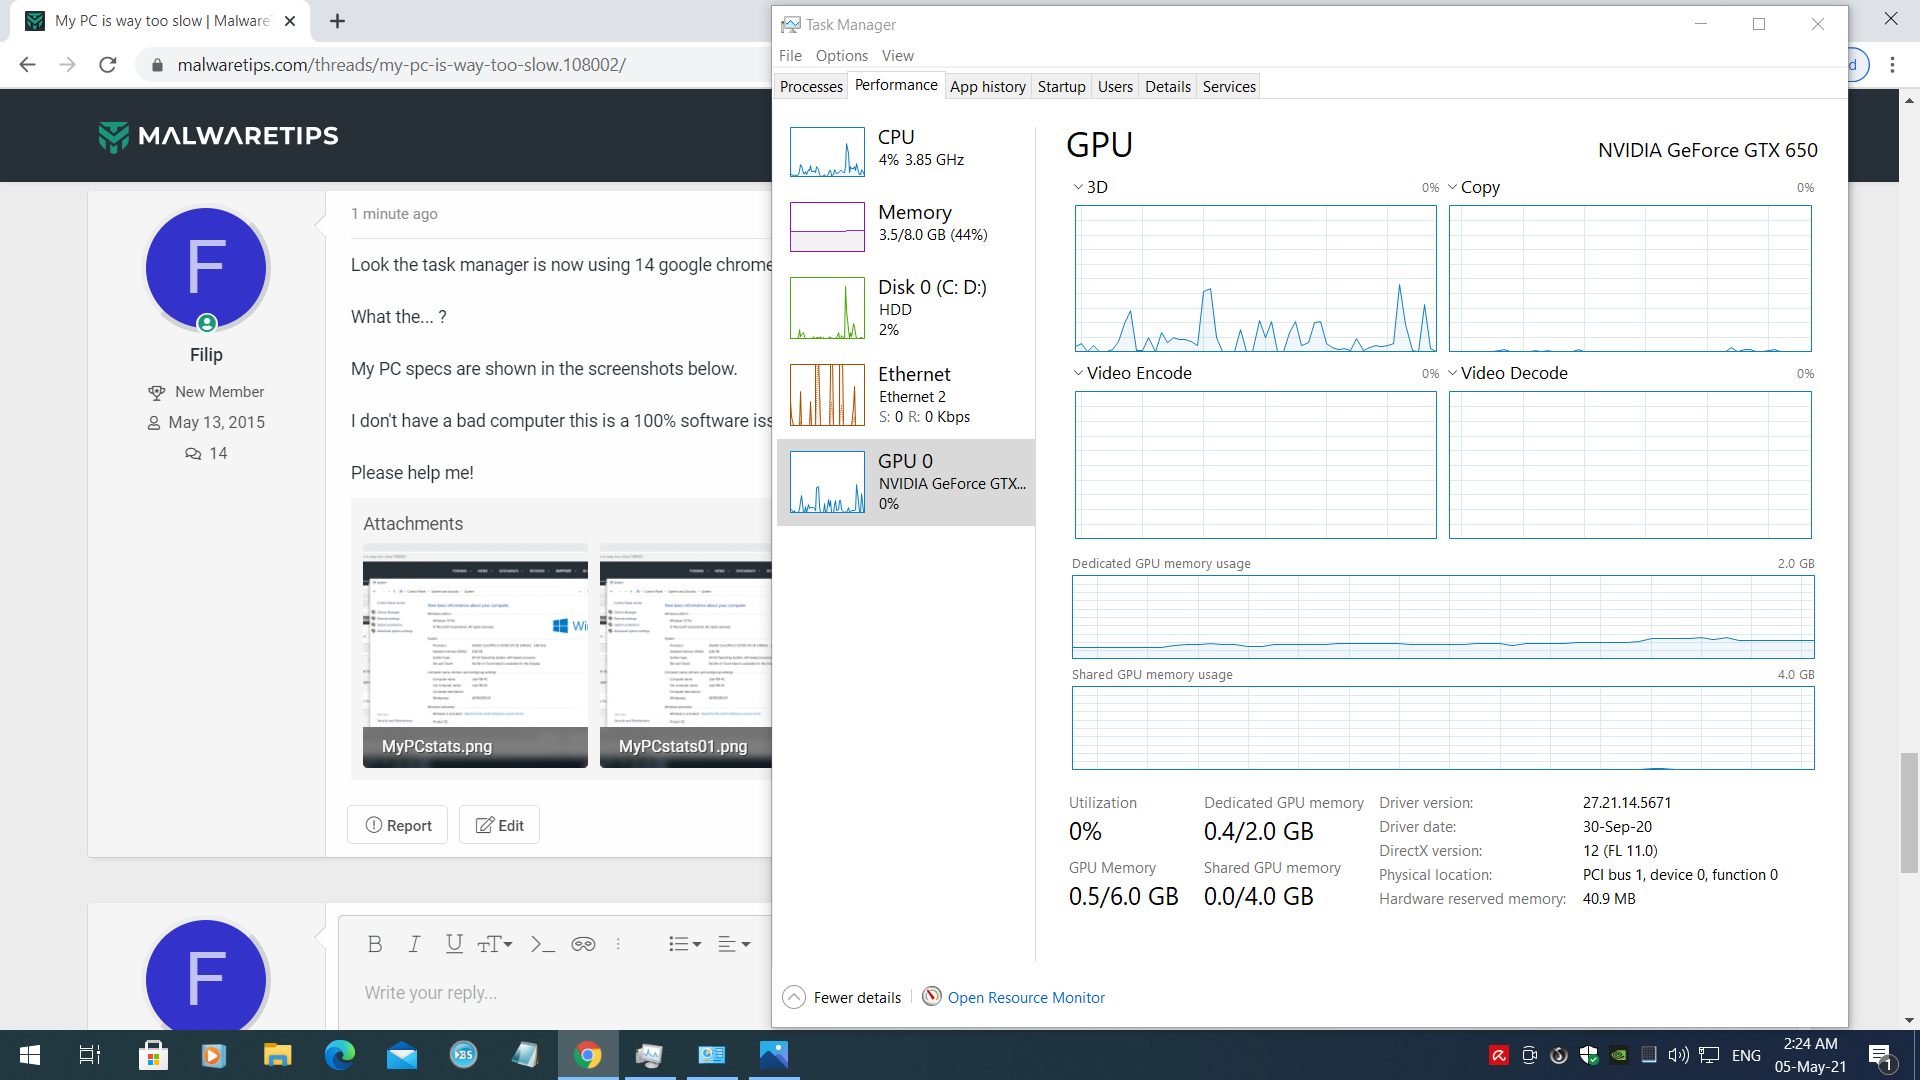Open the Options menu
Viewport: 1920px width, 1080px height.
pos(841,56)
